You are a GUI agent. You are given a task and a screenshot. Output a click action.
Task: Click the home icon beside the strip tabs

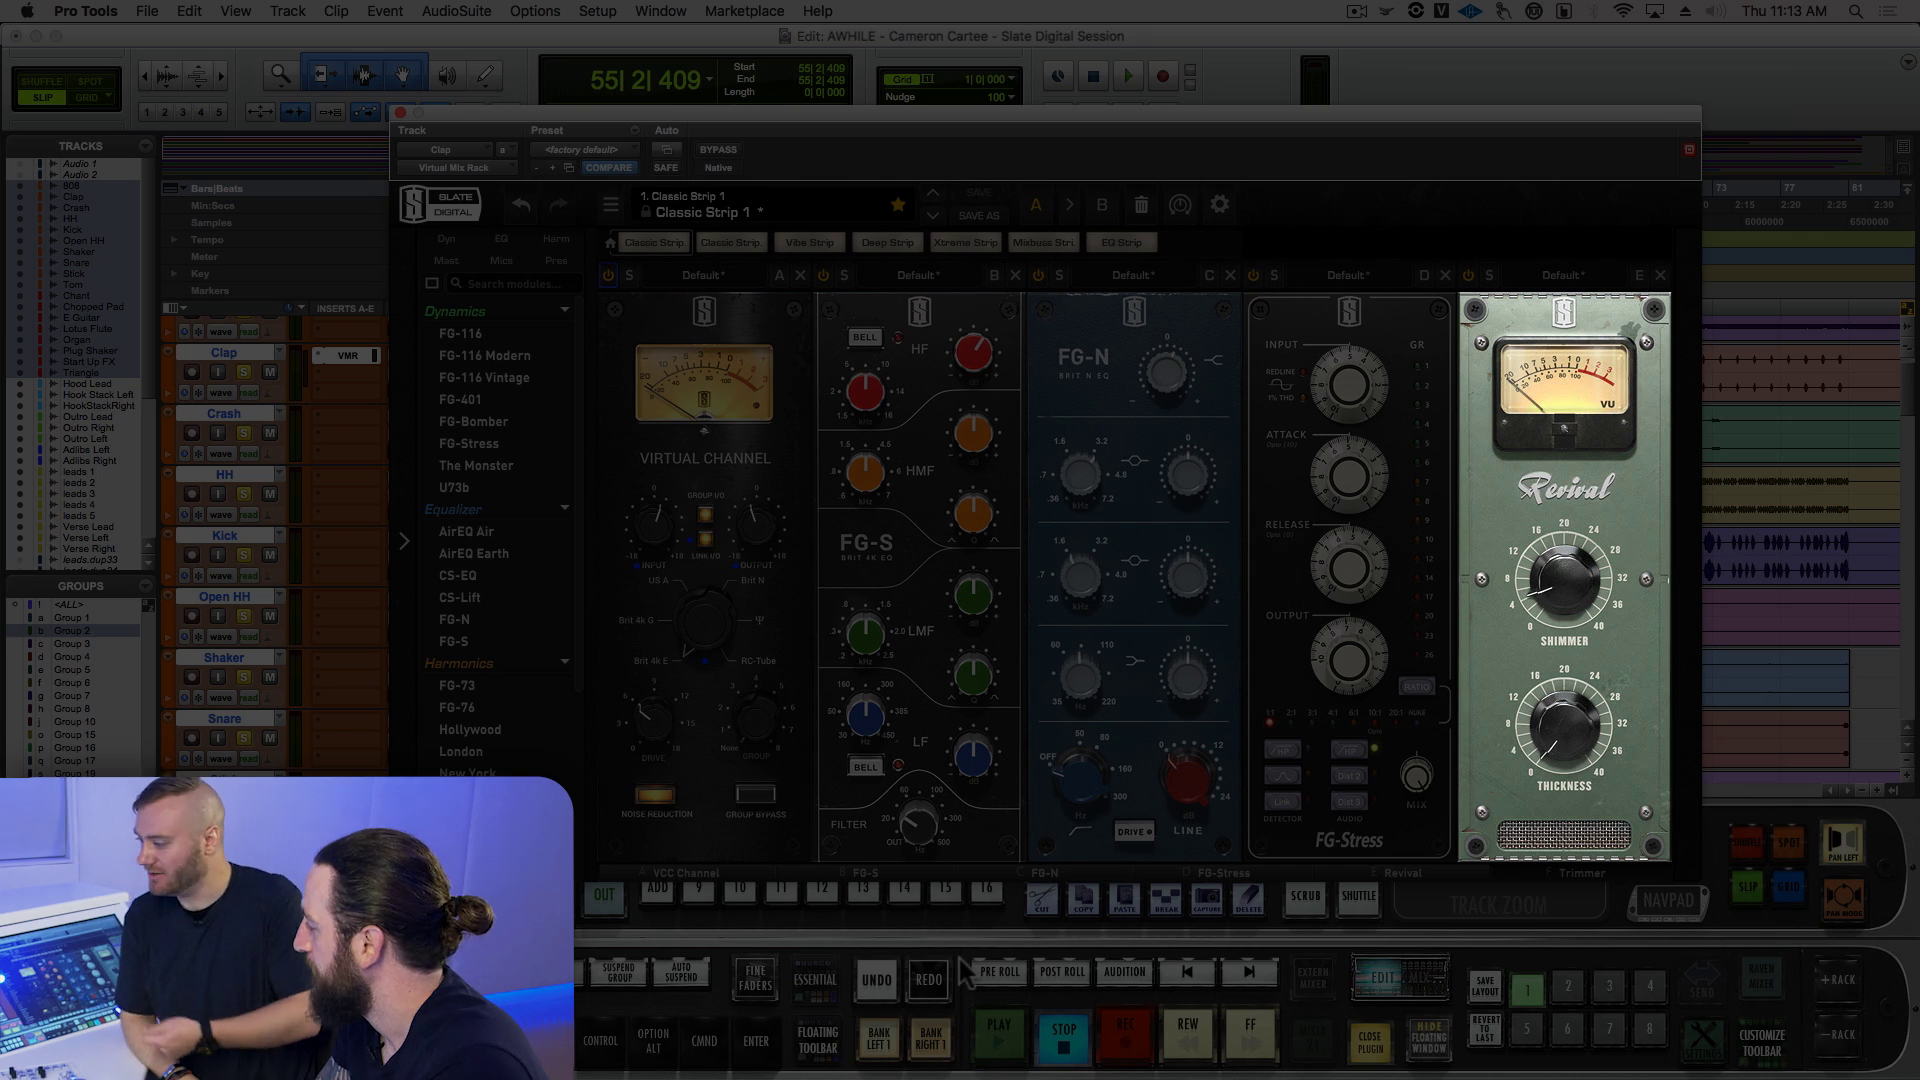pyautogui.click(x=610, y=242)
